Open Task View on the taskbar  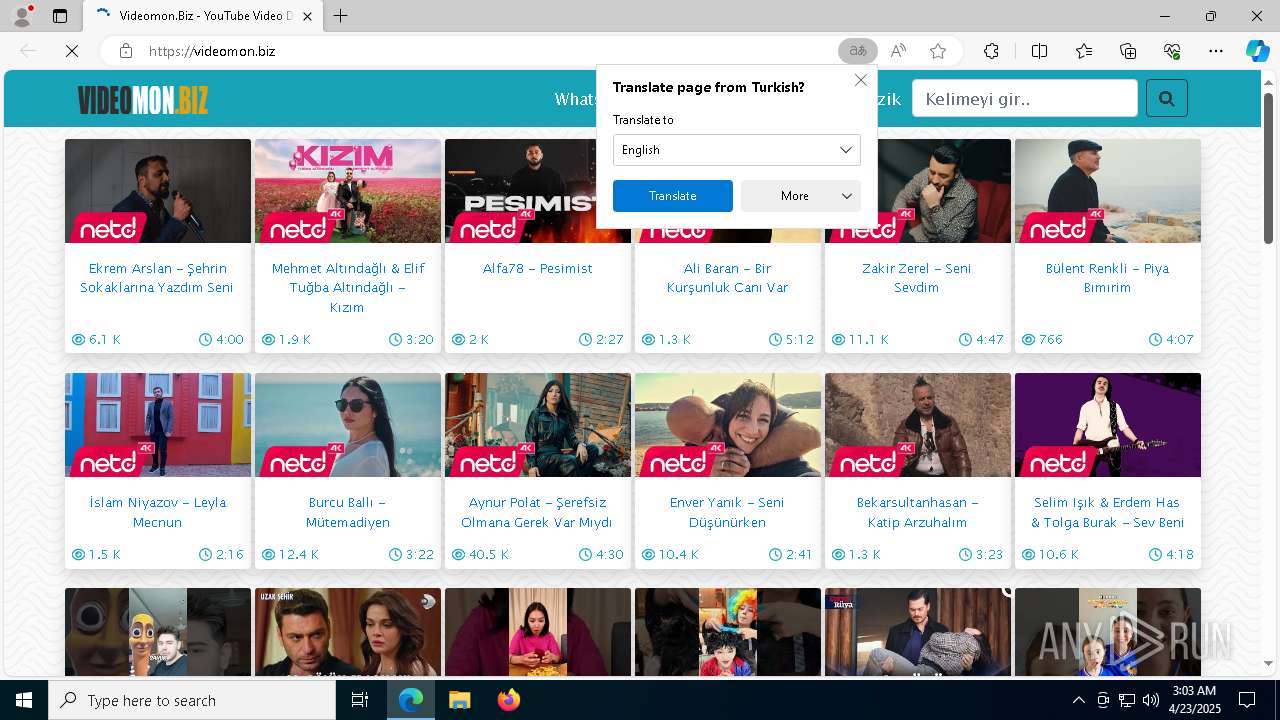pyautogui.click(x=361, y=700)
